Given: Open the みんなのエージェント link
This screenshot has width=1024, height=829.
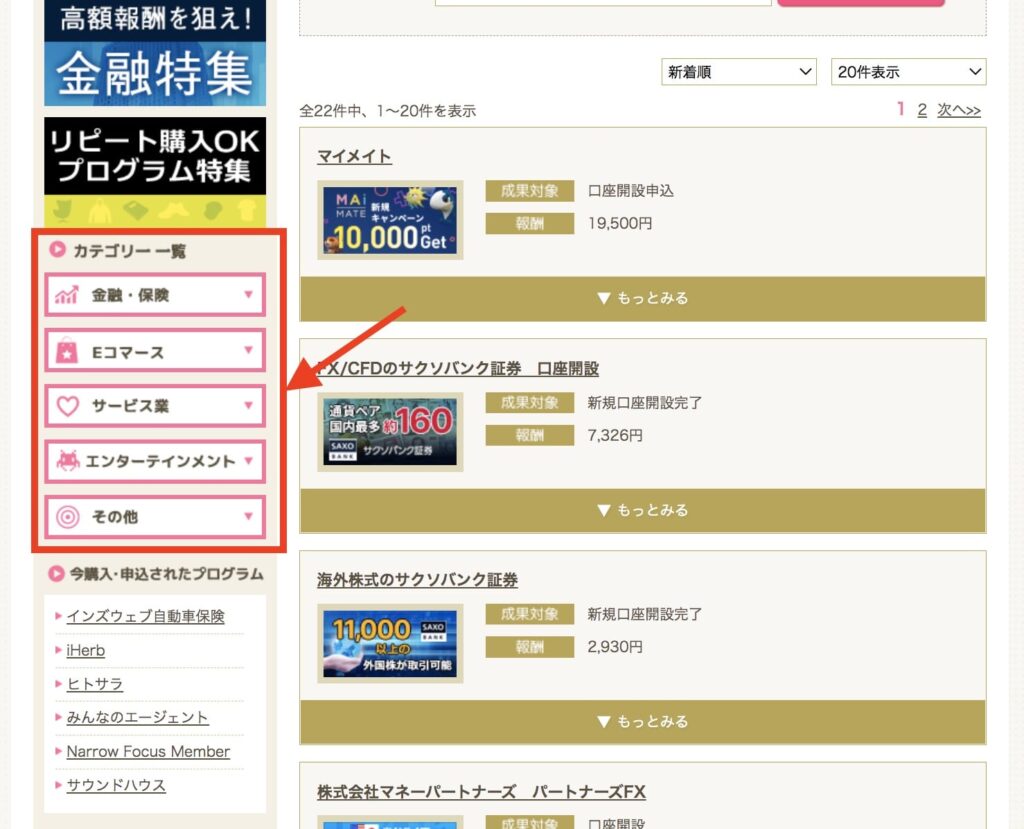Looking at the screenshot, I should [137, 717].
